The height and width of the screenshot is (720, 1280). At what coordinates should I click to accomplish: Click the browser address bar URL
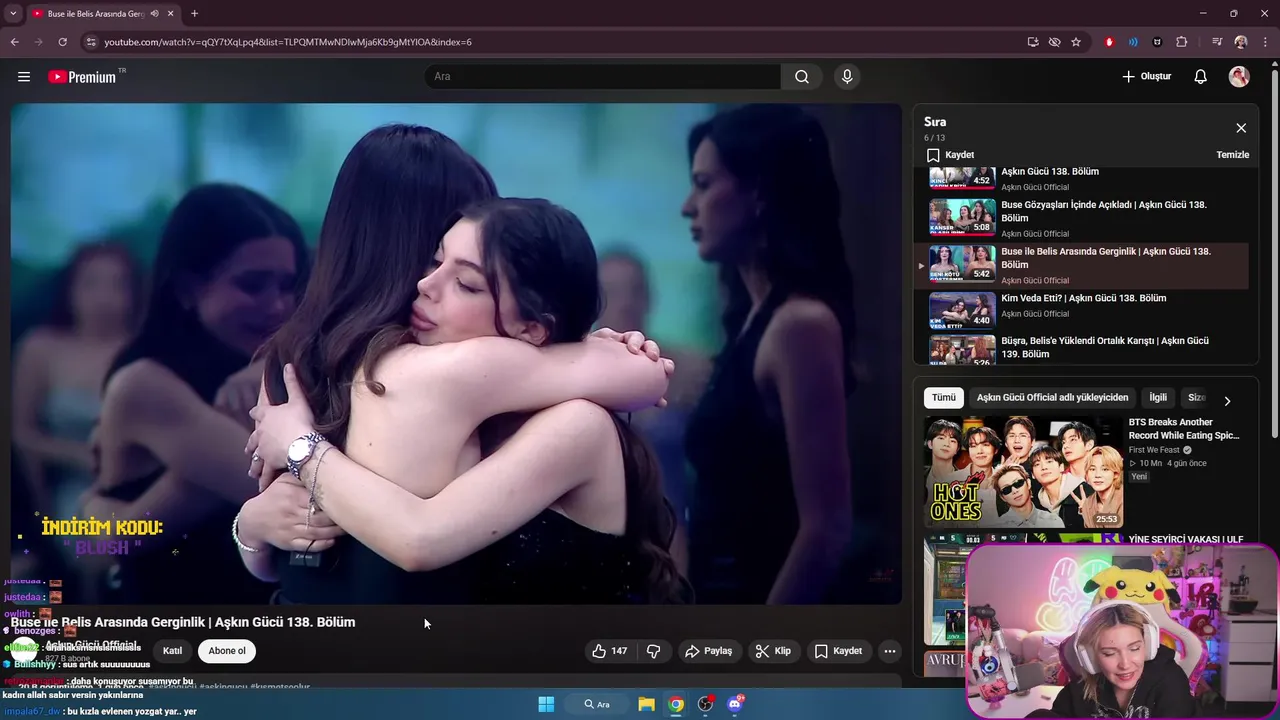pos(288,42)
